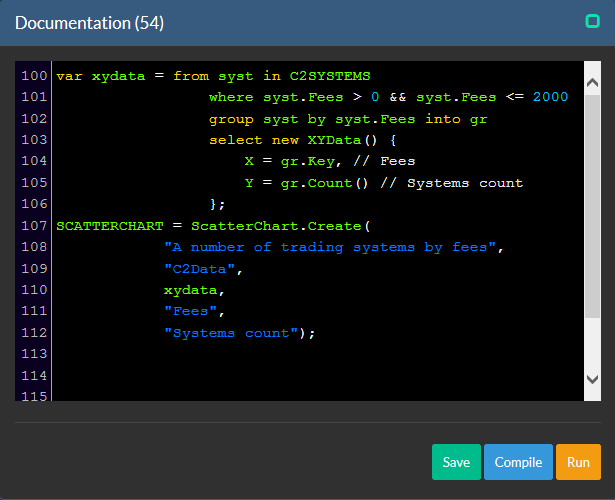Image resolution: width=615 pixels, height=500 pixels.
Task: Click the scrollbar up arrow
Action: tap(592, 82)
